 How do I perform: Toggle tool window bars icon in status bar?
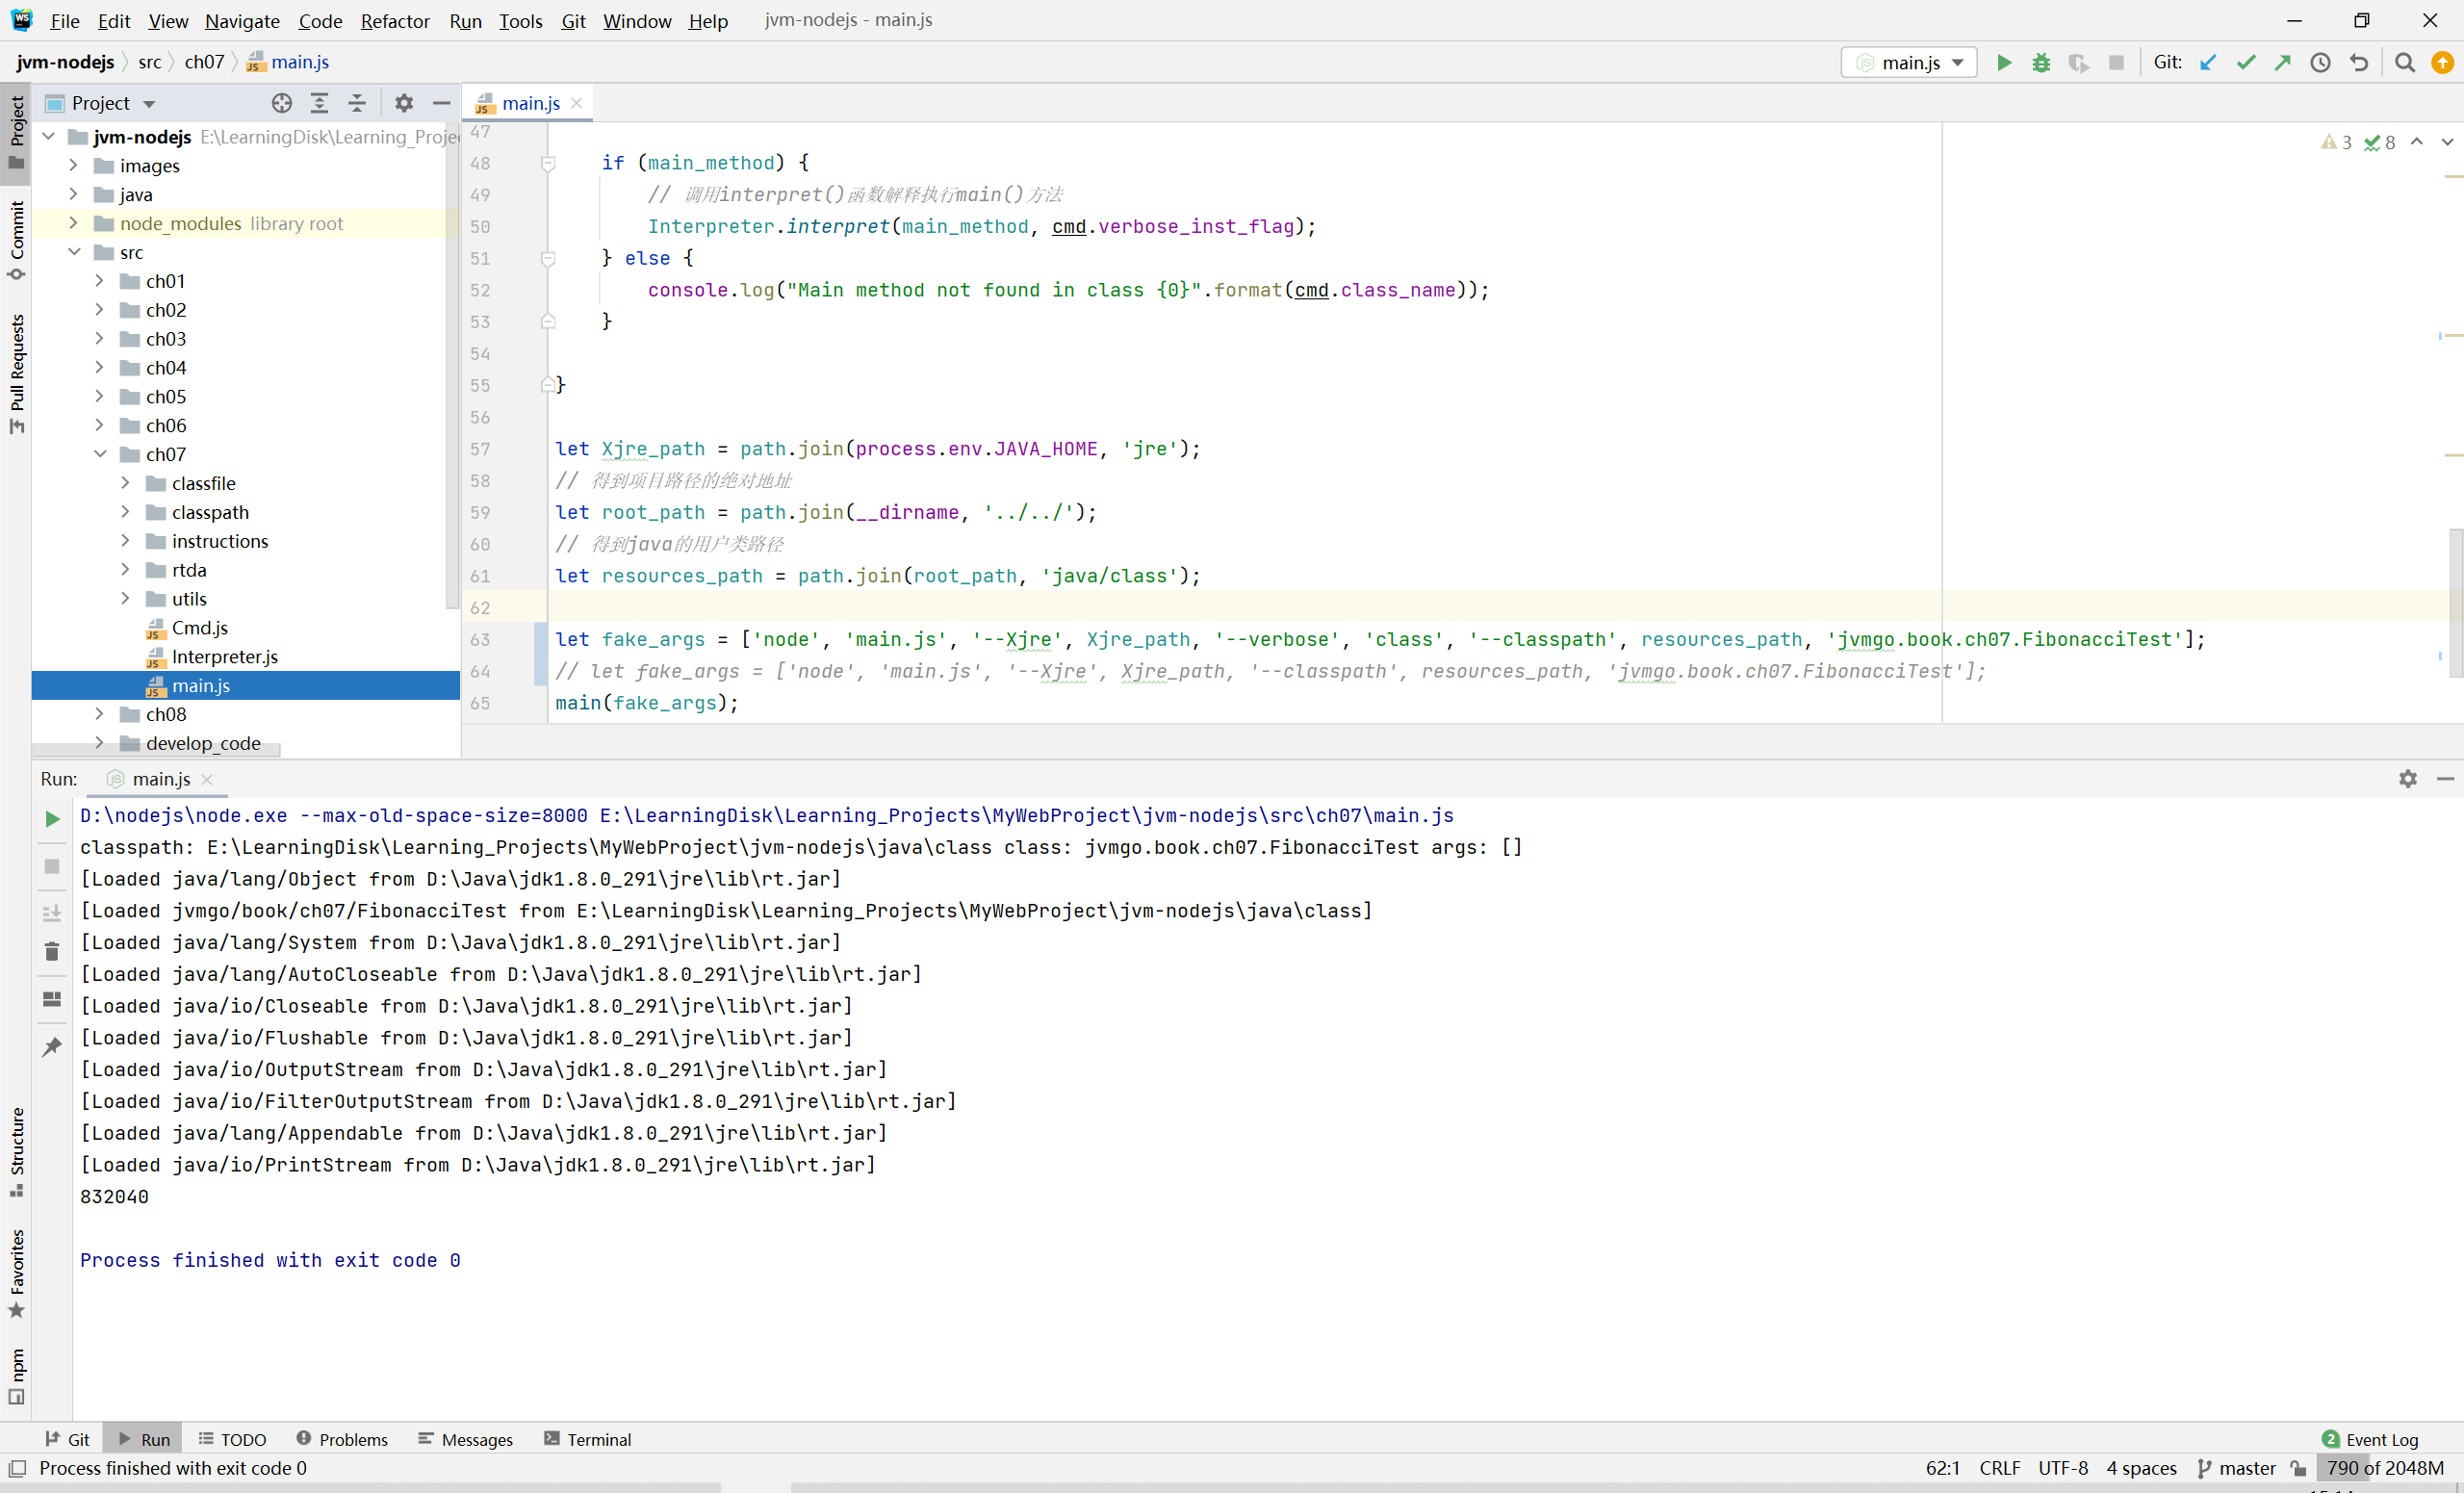tap(17, 1468)
